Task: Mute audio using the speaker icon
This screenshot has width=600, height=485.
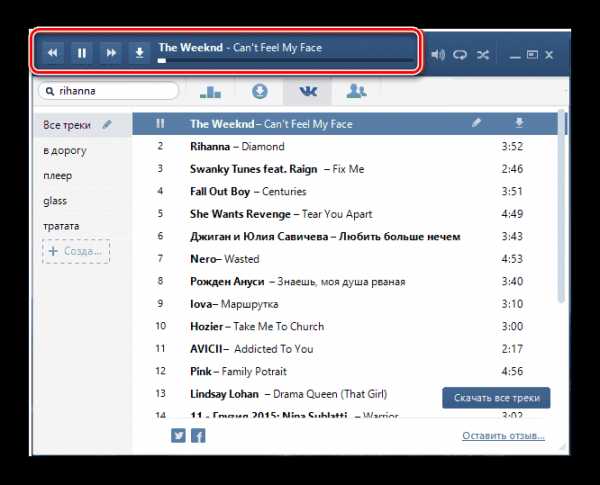Action: (x=438, y=55)
